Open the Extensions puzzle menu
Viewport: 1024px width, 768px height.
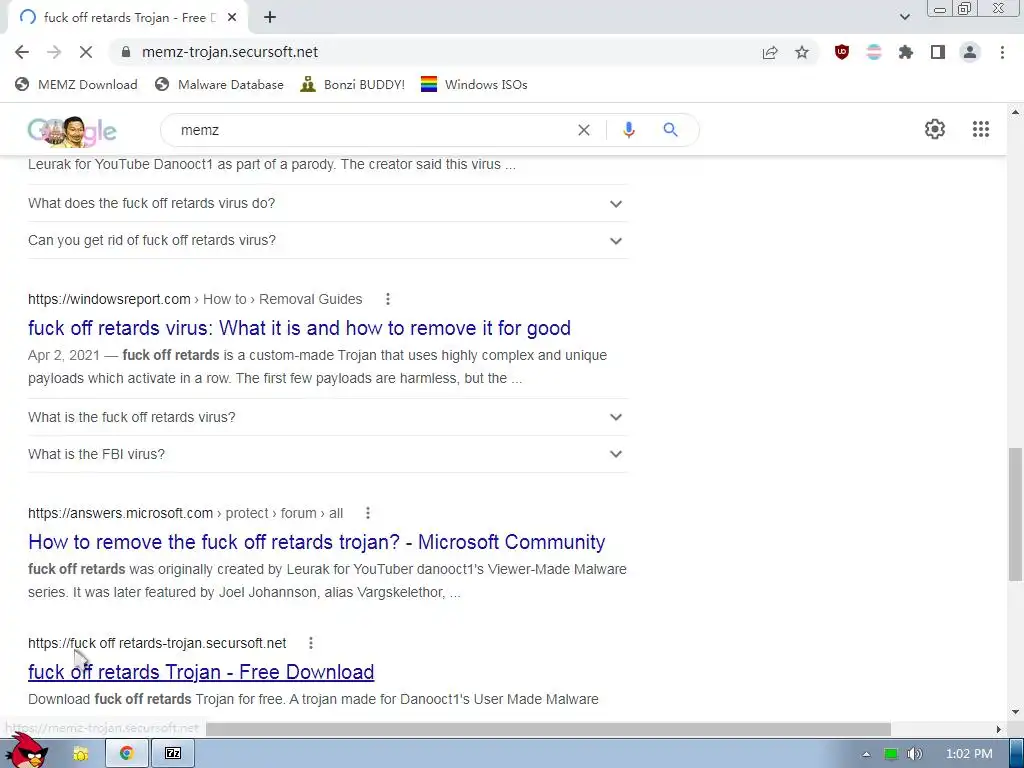(x=905, y=52)
